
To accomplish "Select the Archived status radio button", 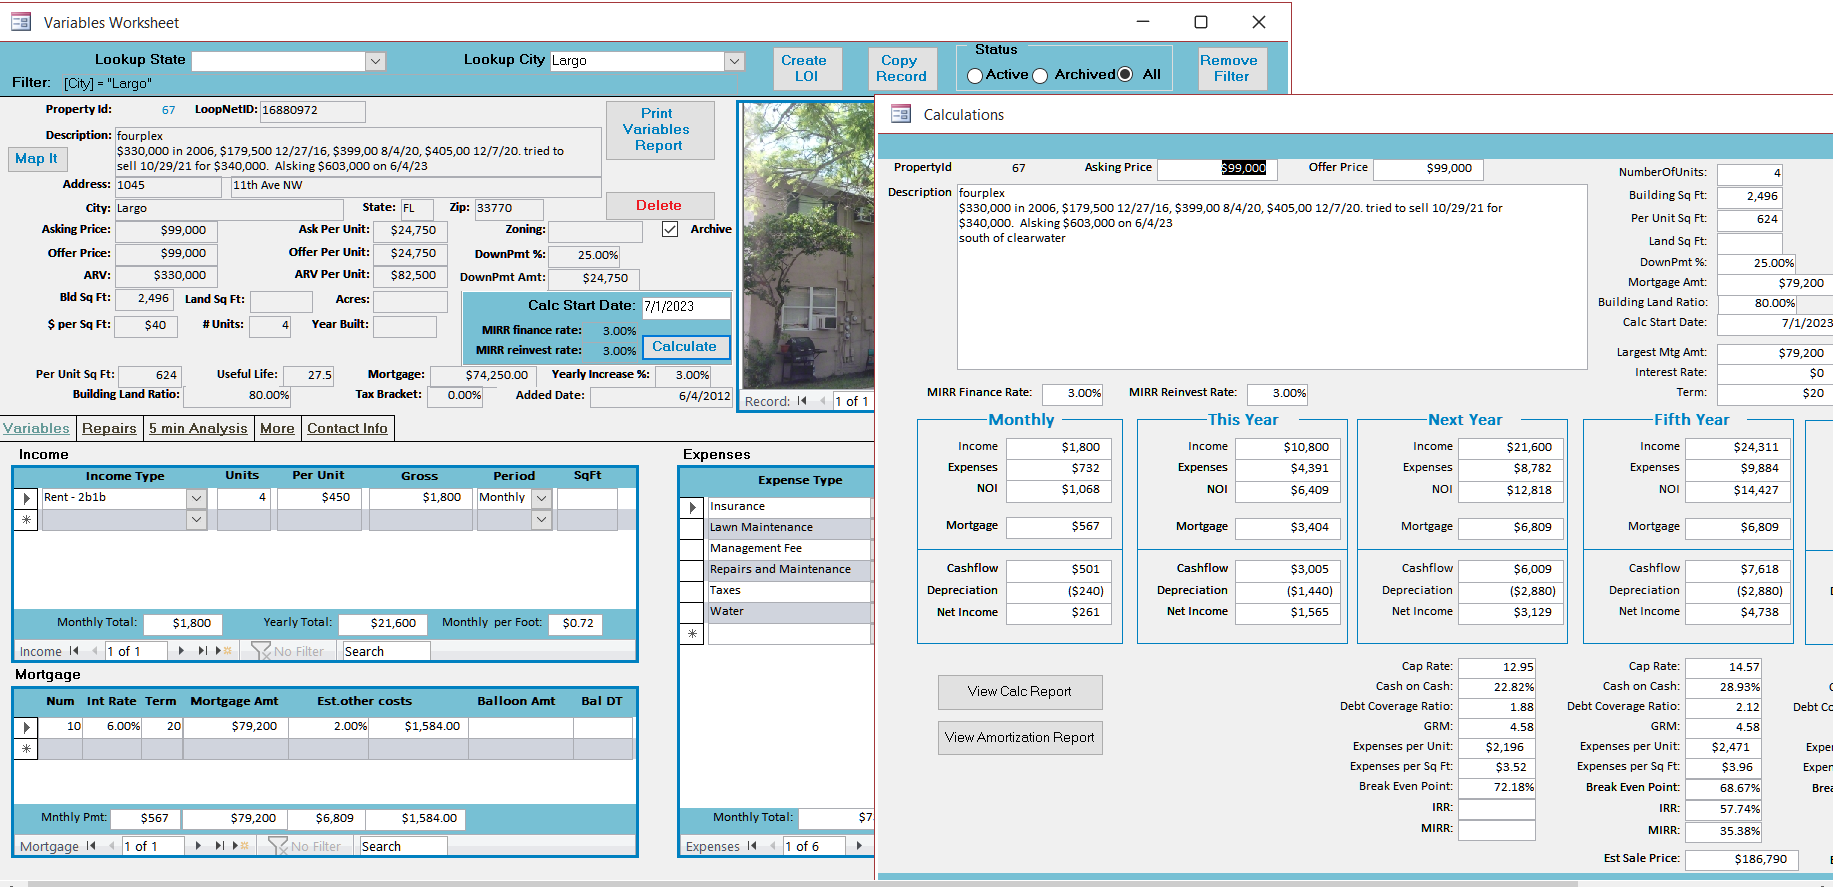I will coord(1040,75).
